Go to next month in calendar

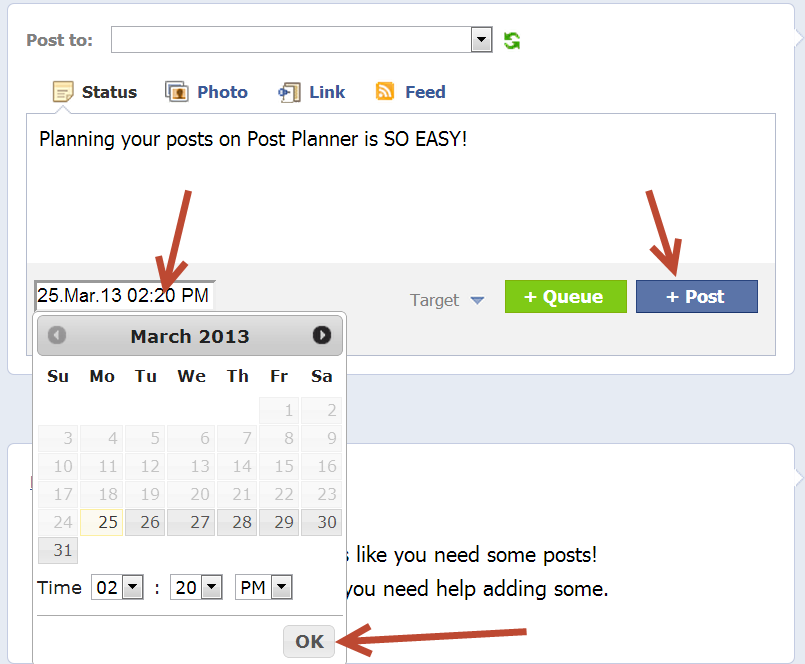point(321,335)
